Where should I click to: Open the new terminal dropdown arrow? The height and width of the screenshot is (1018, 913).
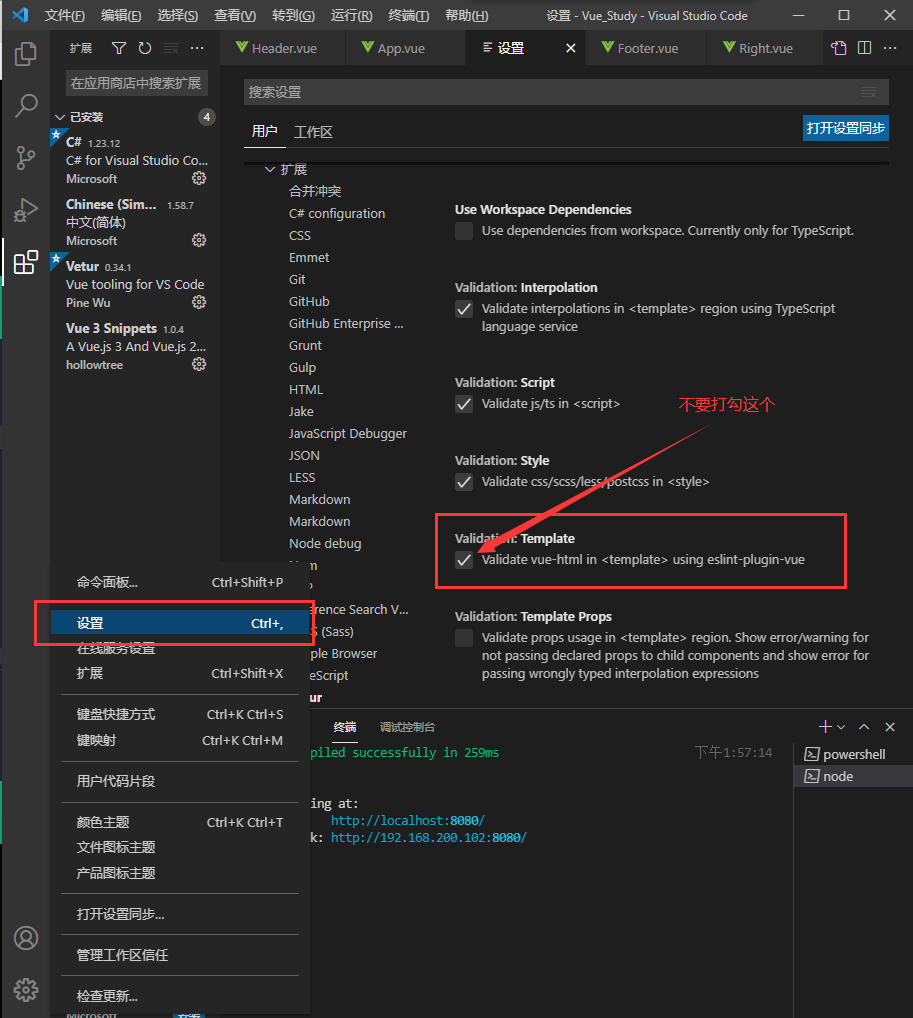click(841, 727)
